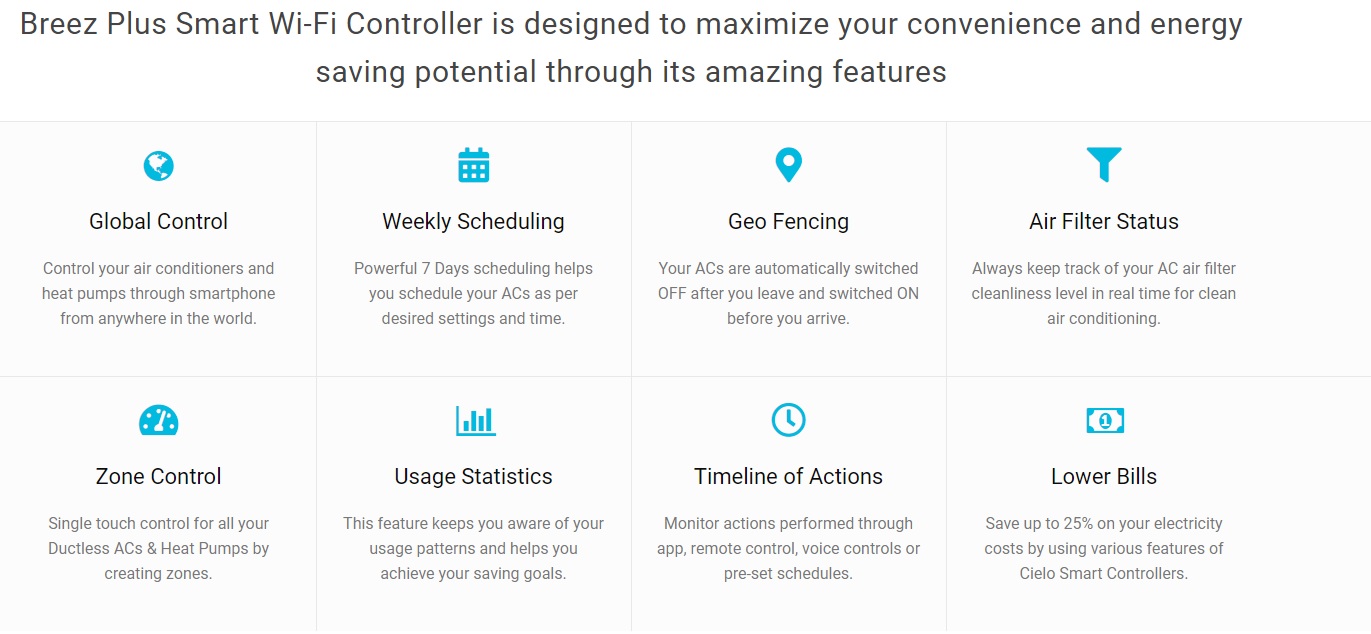Select the Global Control heading
Screen dimensions: 1371x634
point(158,221)
